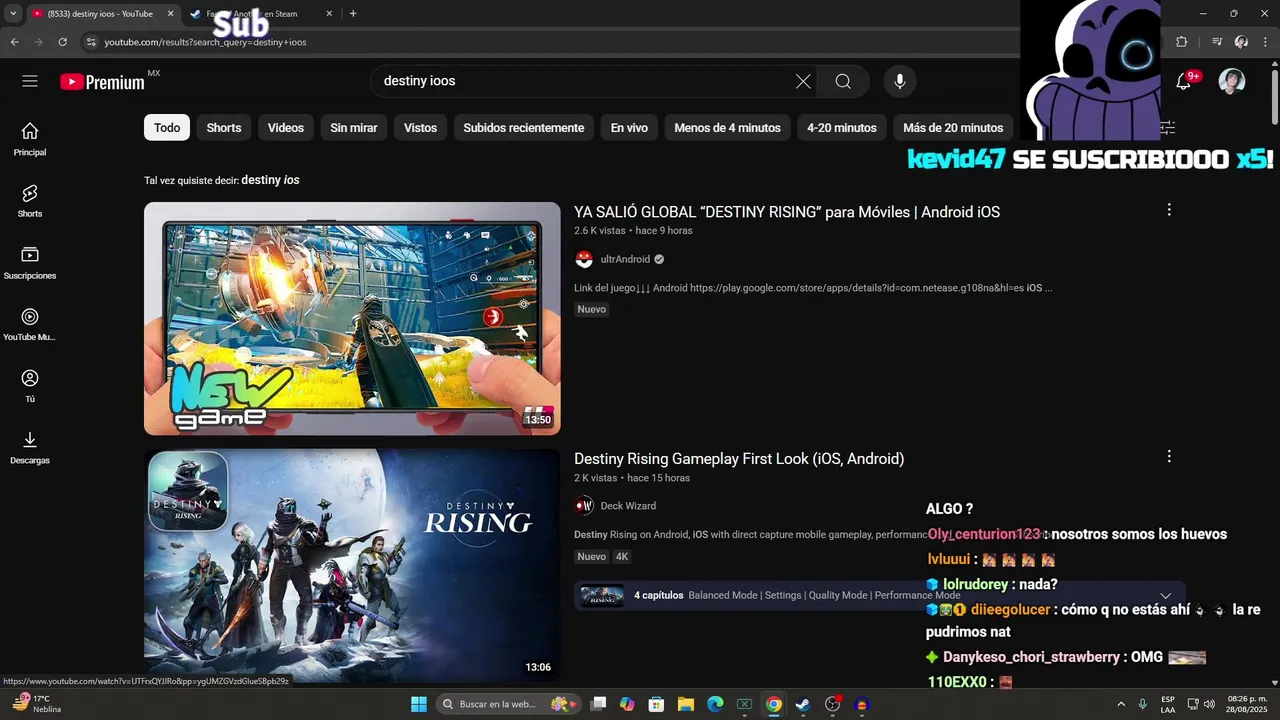Open Shorts in the left sidebar
Screen dimensions: 1280x720
point(30,201)
